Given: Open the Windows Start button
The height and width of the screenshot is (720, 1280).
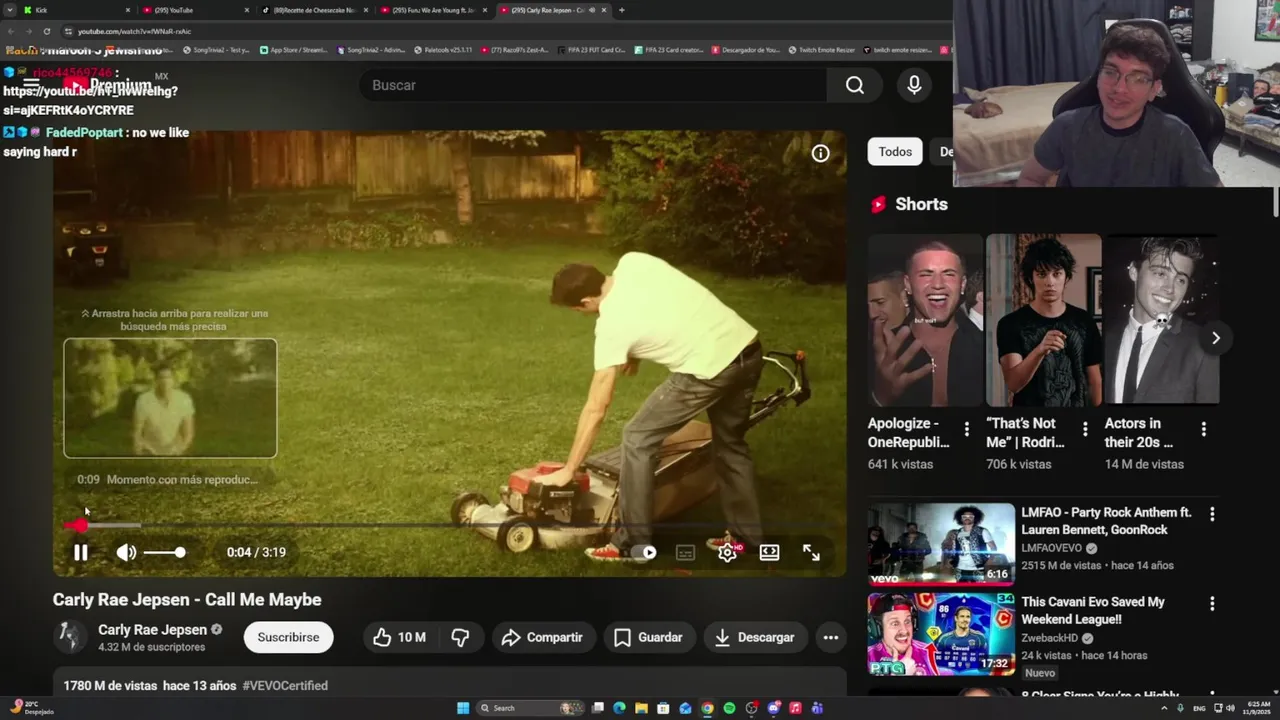Looking at the screenshot, I should pyautogui.click(x=463, y=708).
